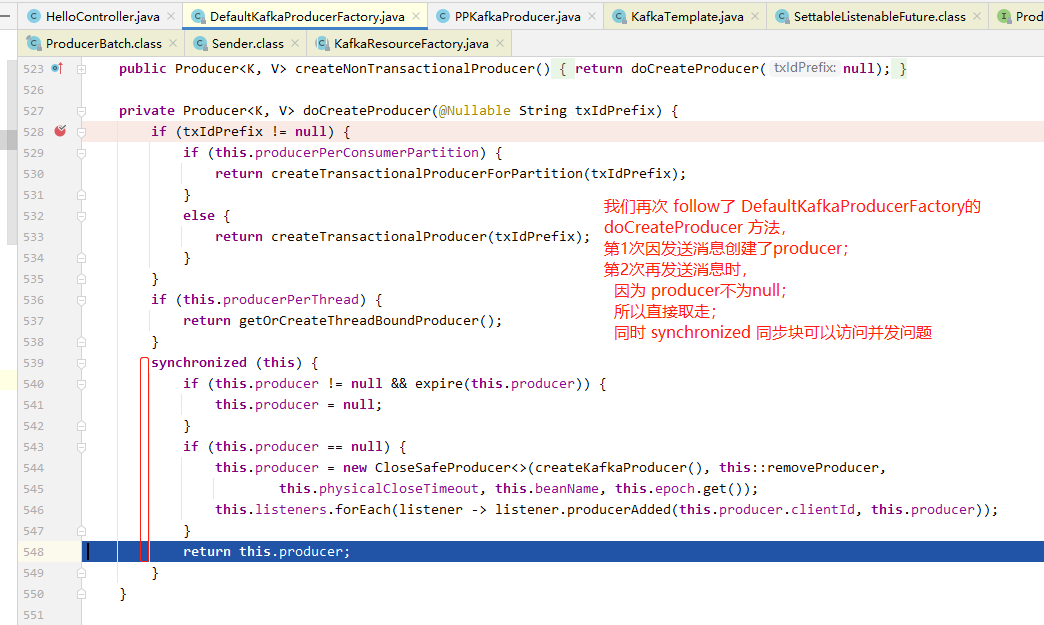Close the DefaultKafkaProducerFactory.java tab
Viewport: 1044px width, 625px height.
pos(416,16)
